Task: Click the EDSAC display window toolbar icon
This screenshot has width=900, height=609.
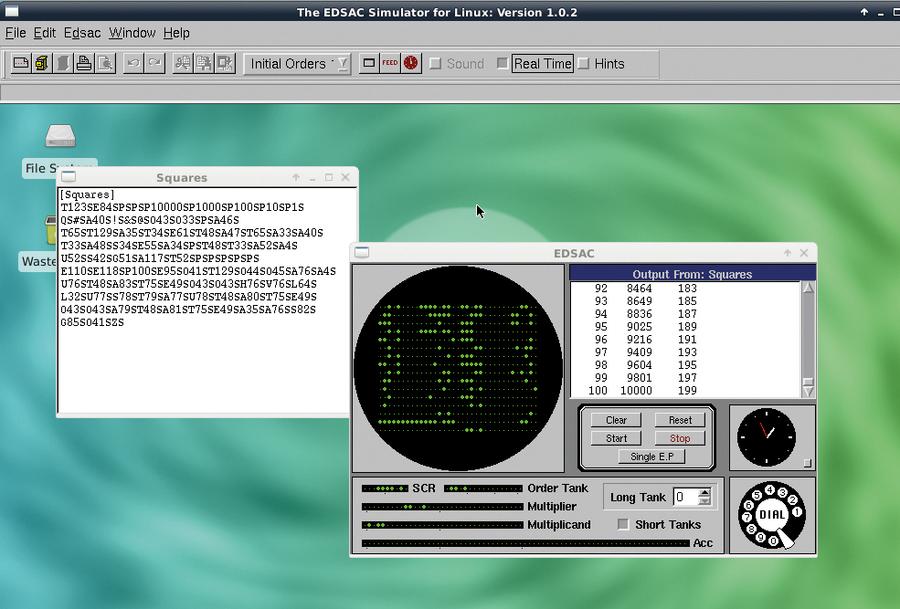Action: point(368,63)
